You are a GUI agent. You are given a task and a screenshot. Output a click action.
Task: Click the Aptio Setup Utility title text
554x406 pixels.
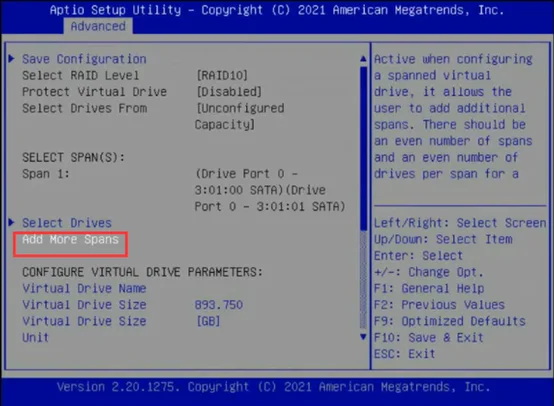point(277,10)
